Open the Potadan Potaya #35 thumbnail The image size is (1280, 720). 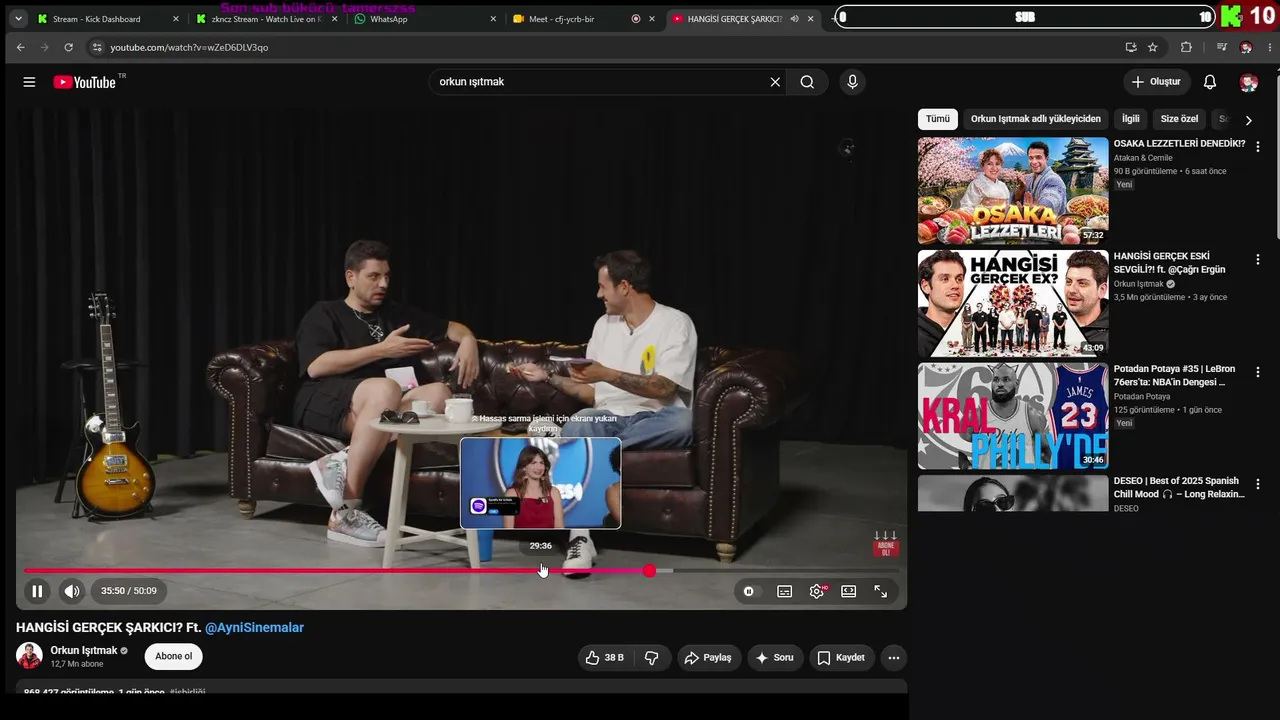1013,416
